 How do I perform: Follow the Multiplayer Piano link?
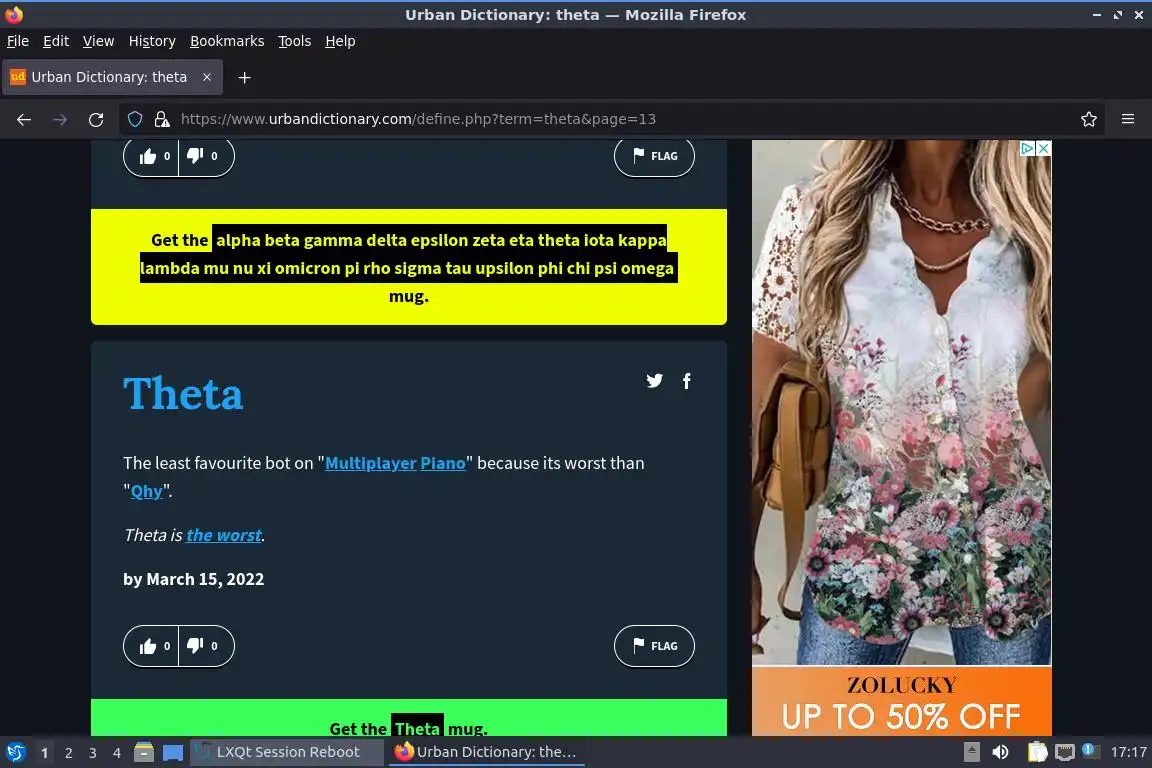[395, 463]
